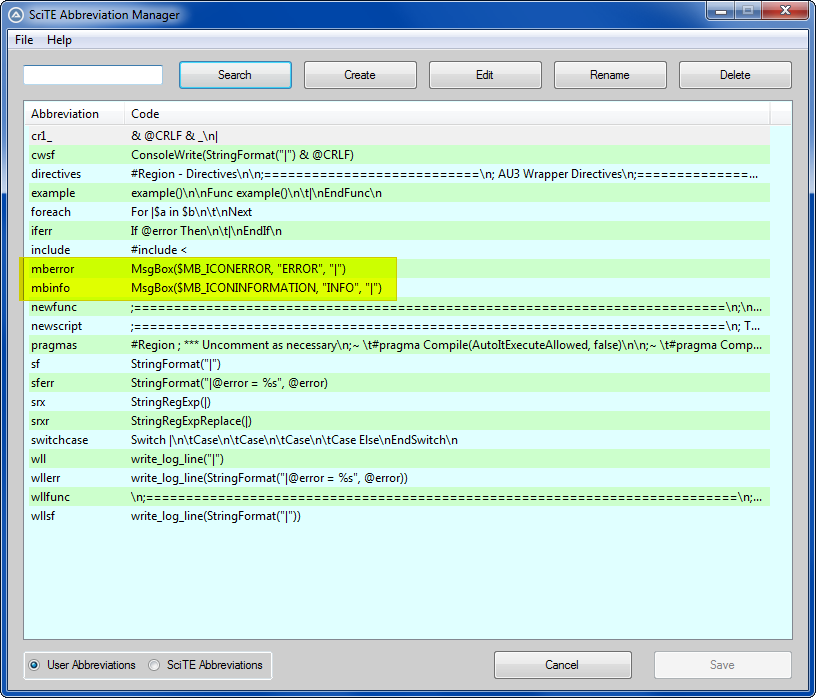
Task: Select the srx abbreviation row
Action: (397, 402)
